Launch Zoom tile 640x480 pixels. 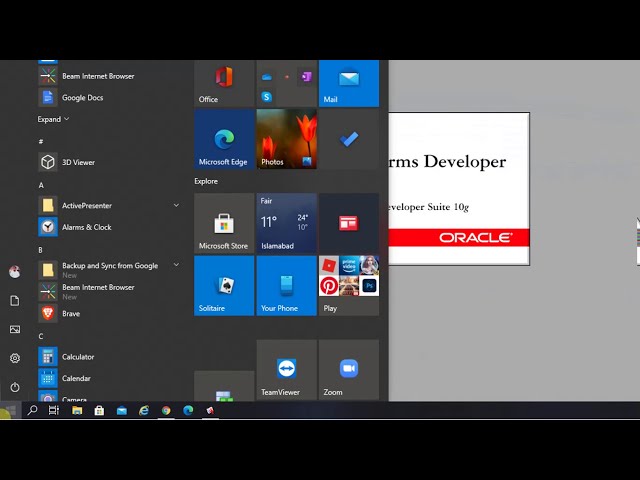(349, 370)
